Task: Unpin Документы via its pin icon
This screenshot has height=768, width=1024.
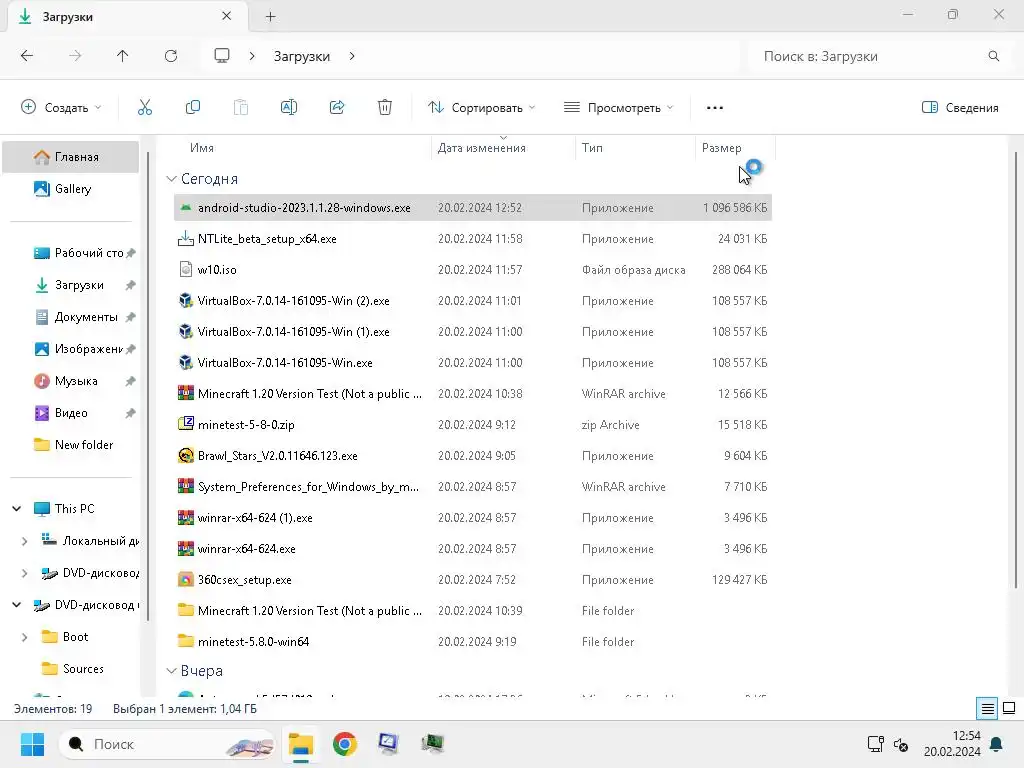Action: (130, 317)
